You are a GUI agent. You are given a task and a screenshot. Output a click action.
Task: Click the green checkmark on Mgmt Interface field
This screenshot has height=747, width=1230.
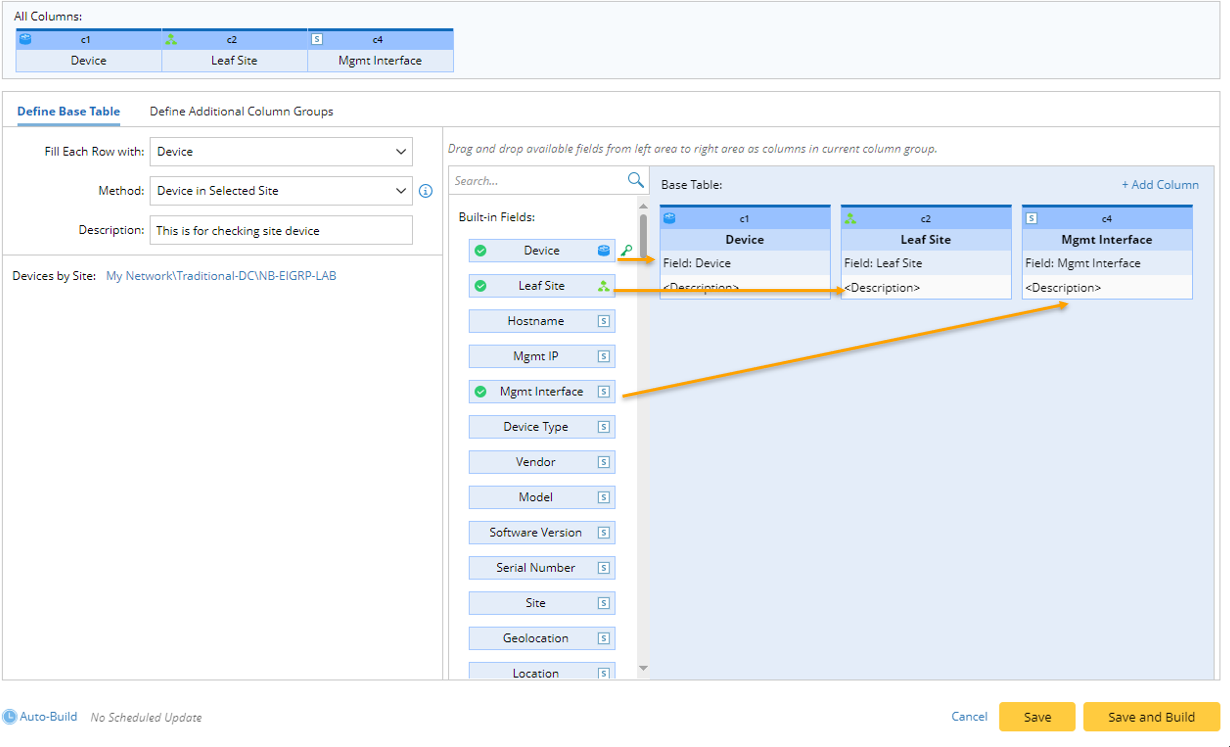481,392
